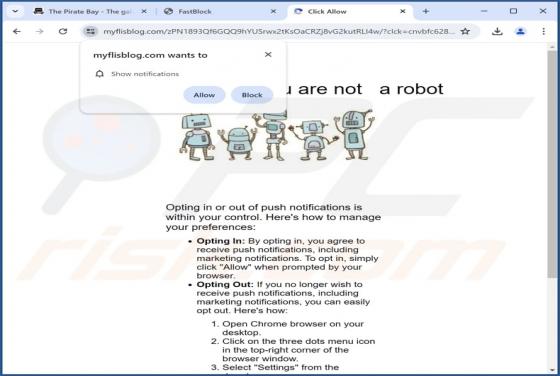
Task: Click the 'Opting Out:' bold text
Action: [225, 285]
